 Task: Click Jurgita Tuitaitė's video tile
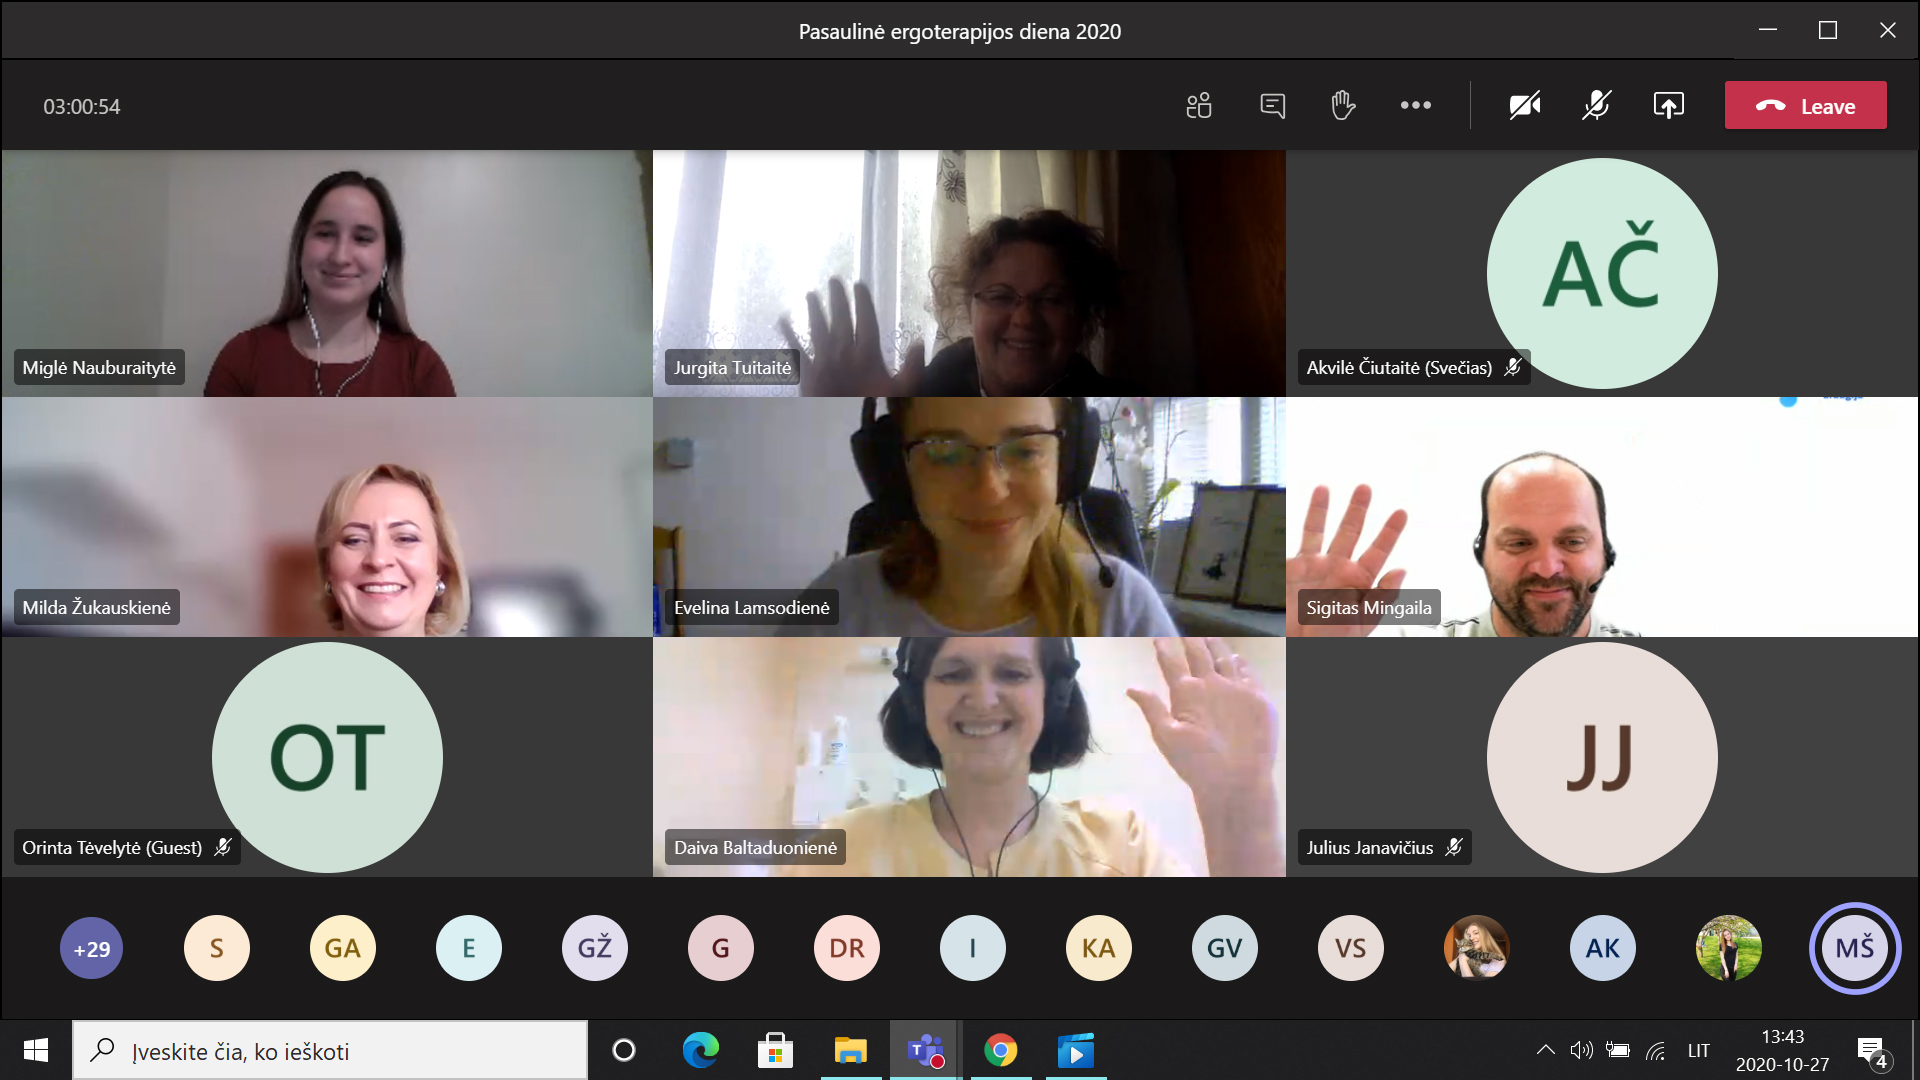pos(969,273)
